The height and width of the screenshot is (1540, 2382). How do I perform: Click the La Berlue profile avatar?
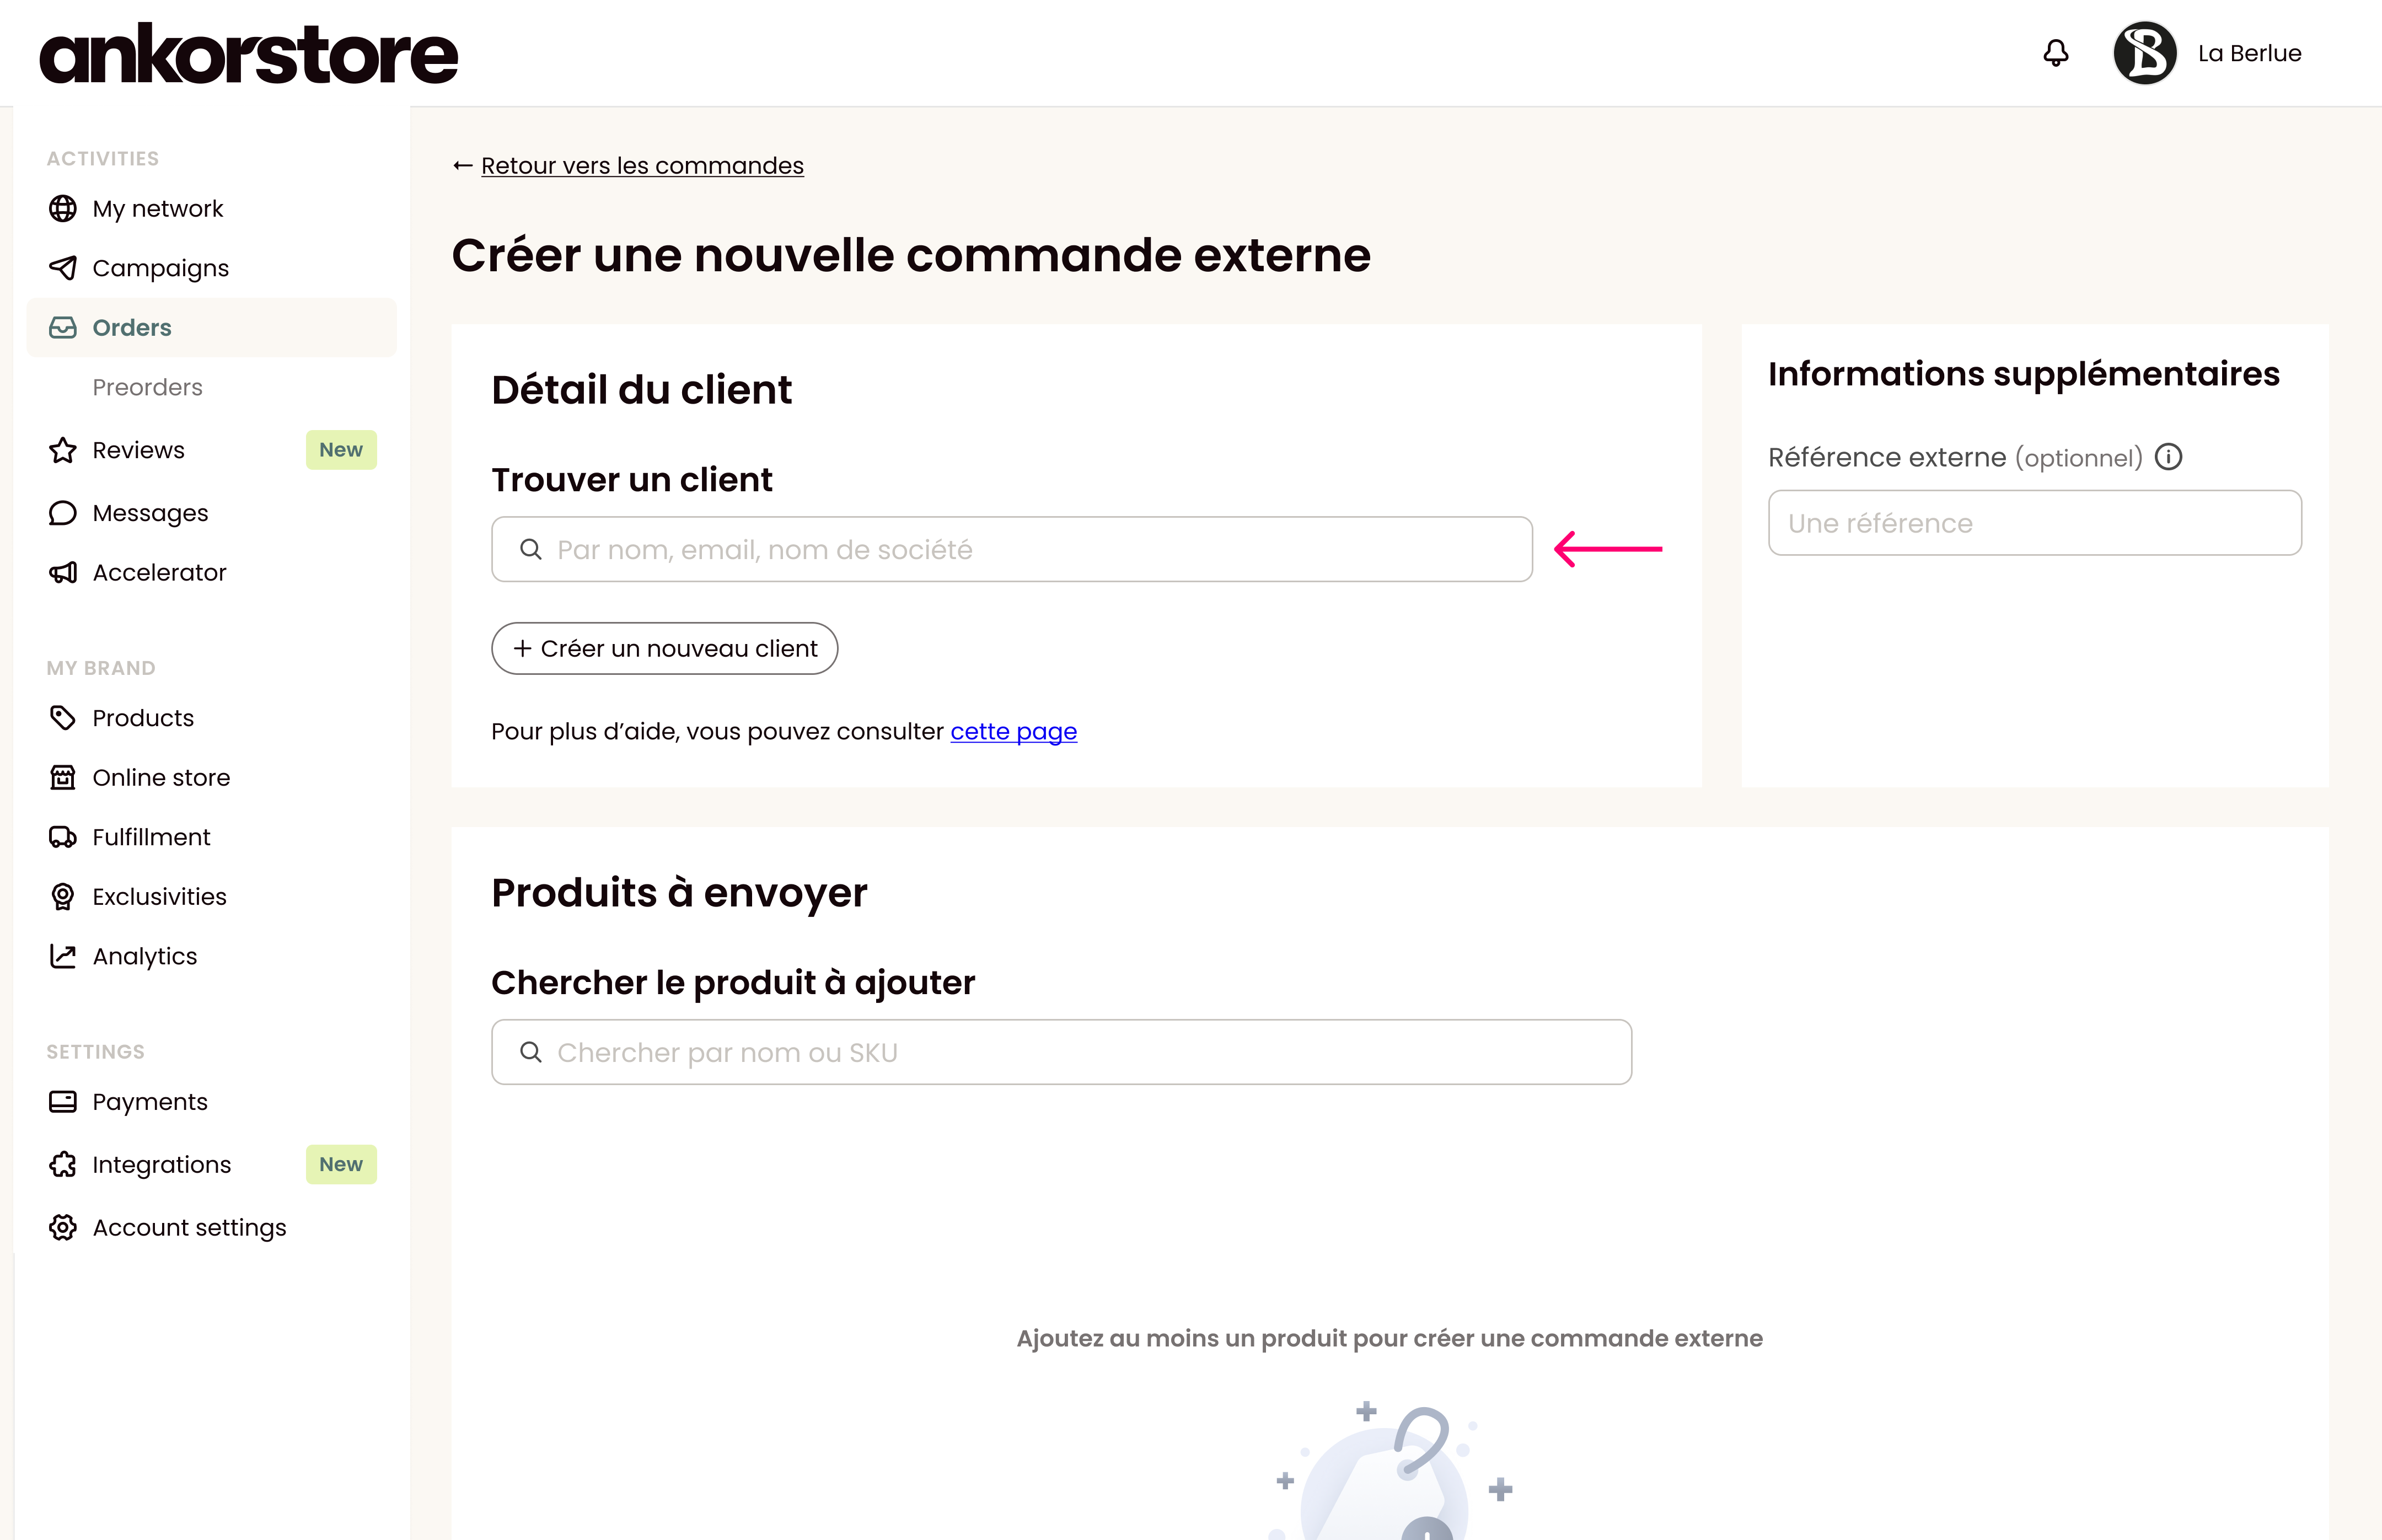(2144, 53)
